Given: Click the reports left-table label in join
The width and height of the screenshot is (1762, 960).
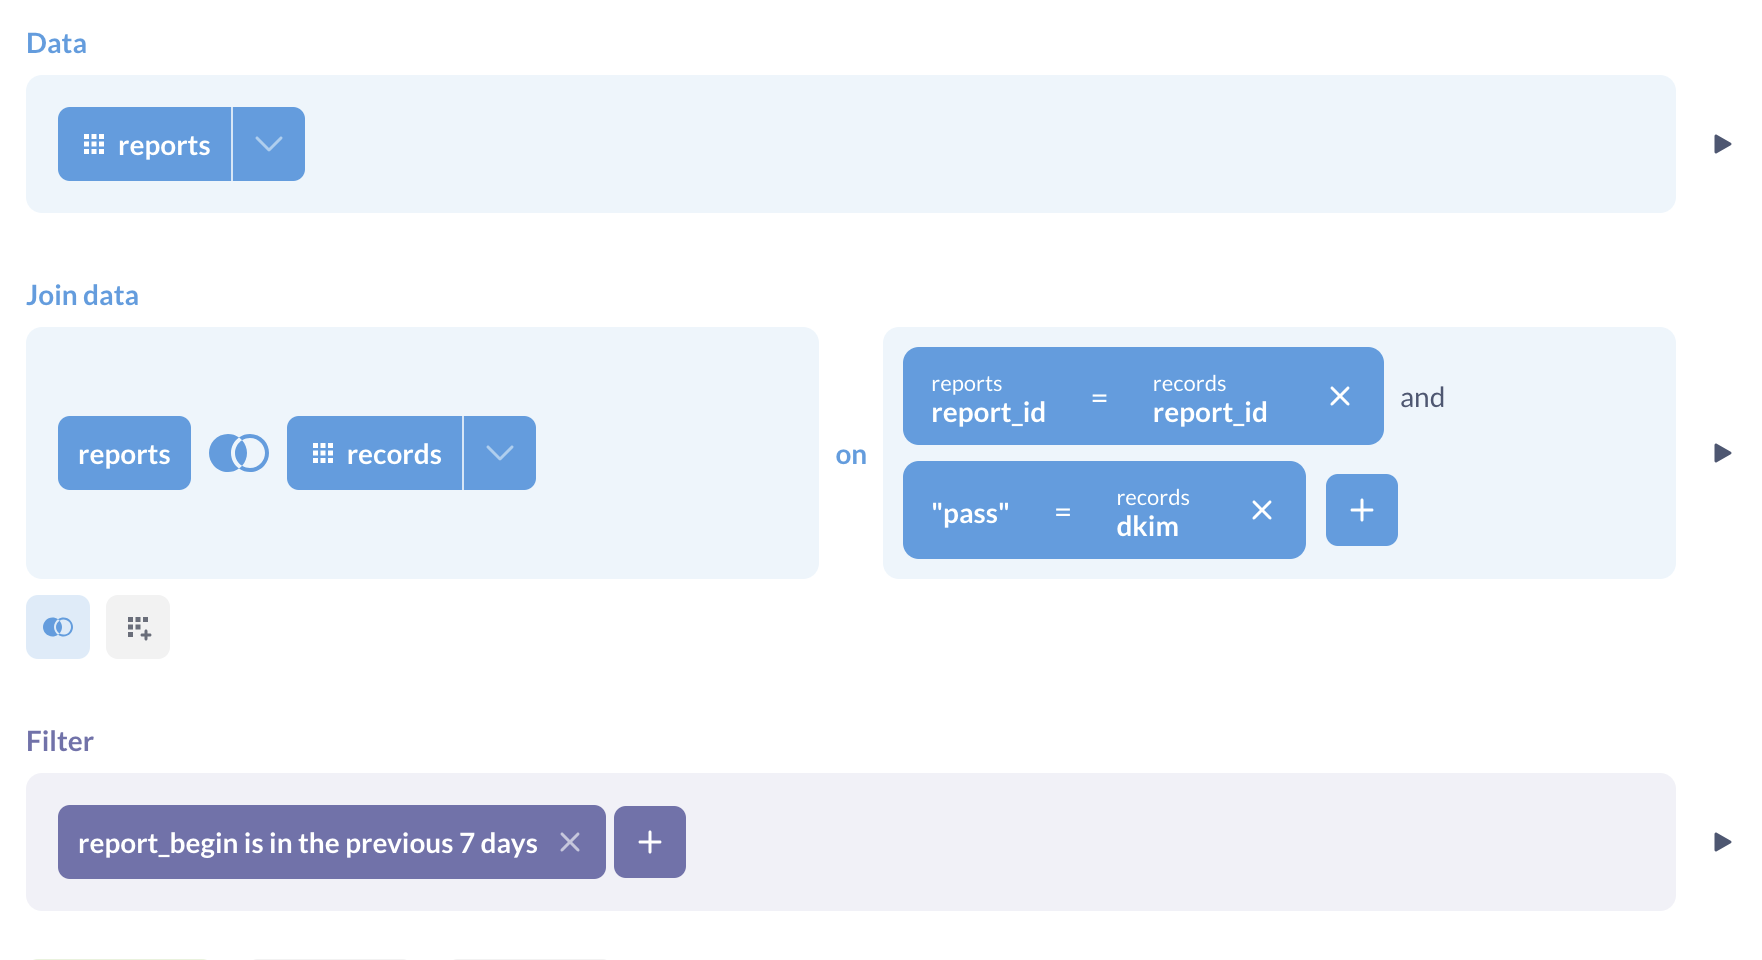Looking at the screenshot, I should point(124,453).
